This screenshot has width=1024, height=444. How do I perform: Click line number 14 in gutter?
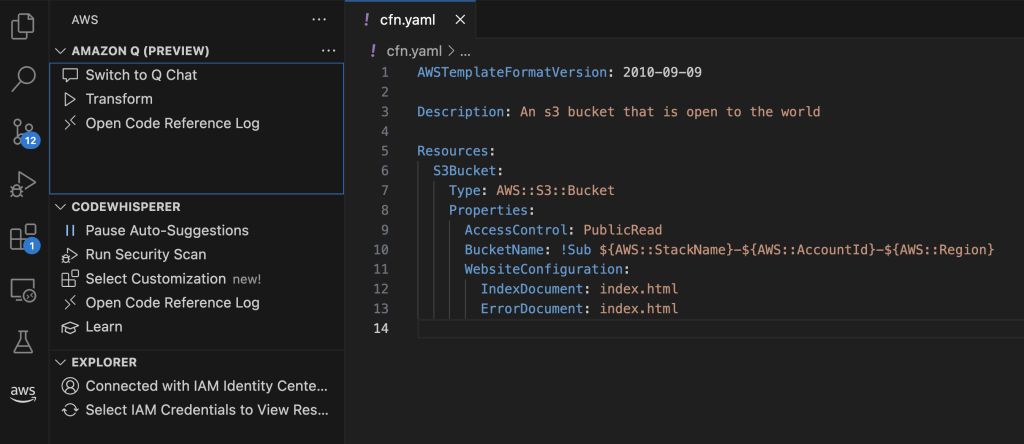381,328
